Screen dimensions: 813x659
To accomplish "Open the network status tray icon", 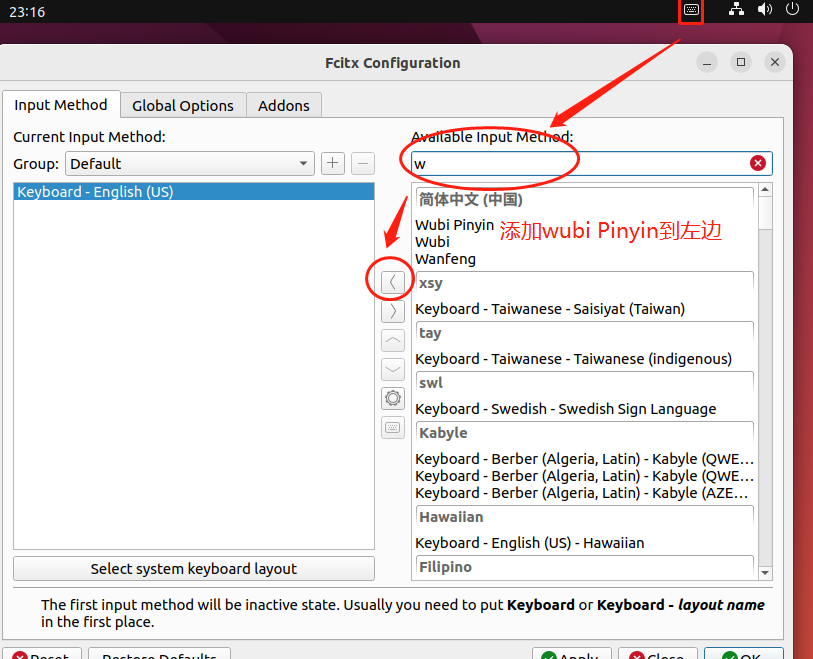I will pos(736,9).
